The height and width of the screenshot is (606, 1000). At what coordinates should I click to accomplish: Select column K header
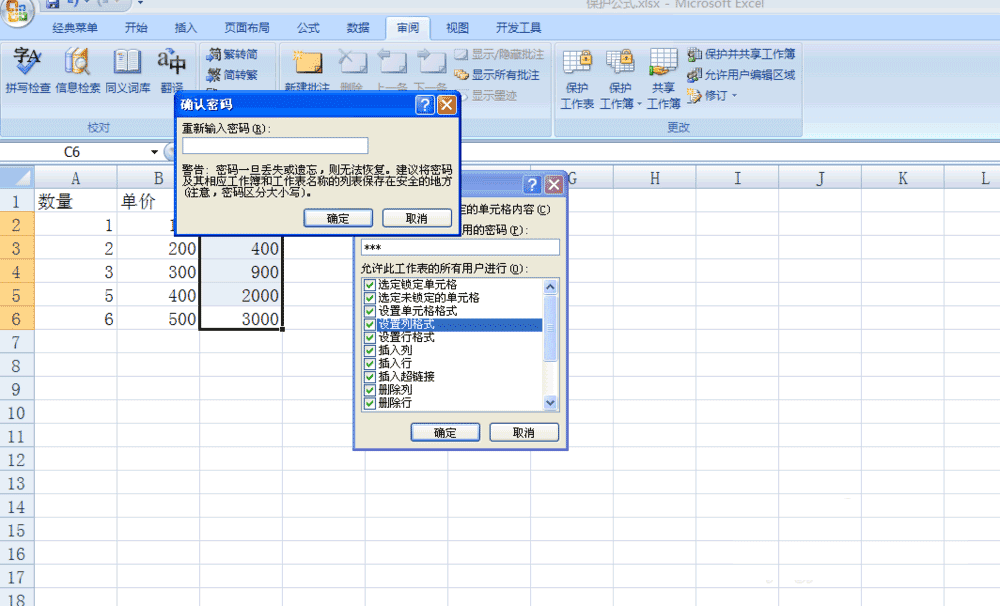tap(902, 178)
